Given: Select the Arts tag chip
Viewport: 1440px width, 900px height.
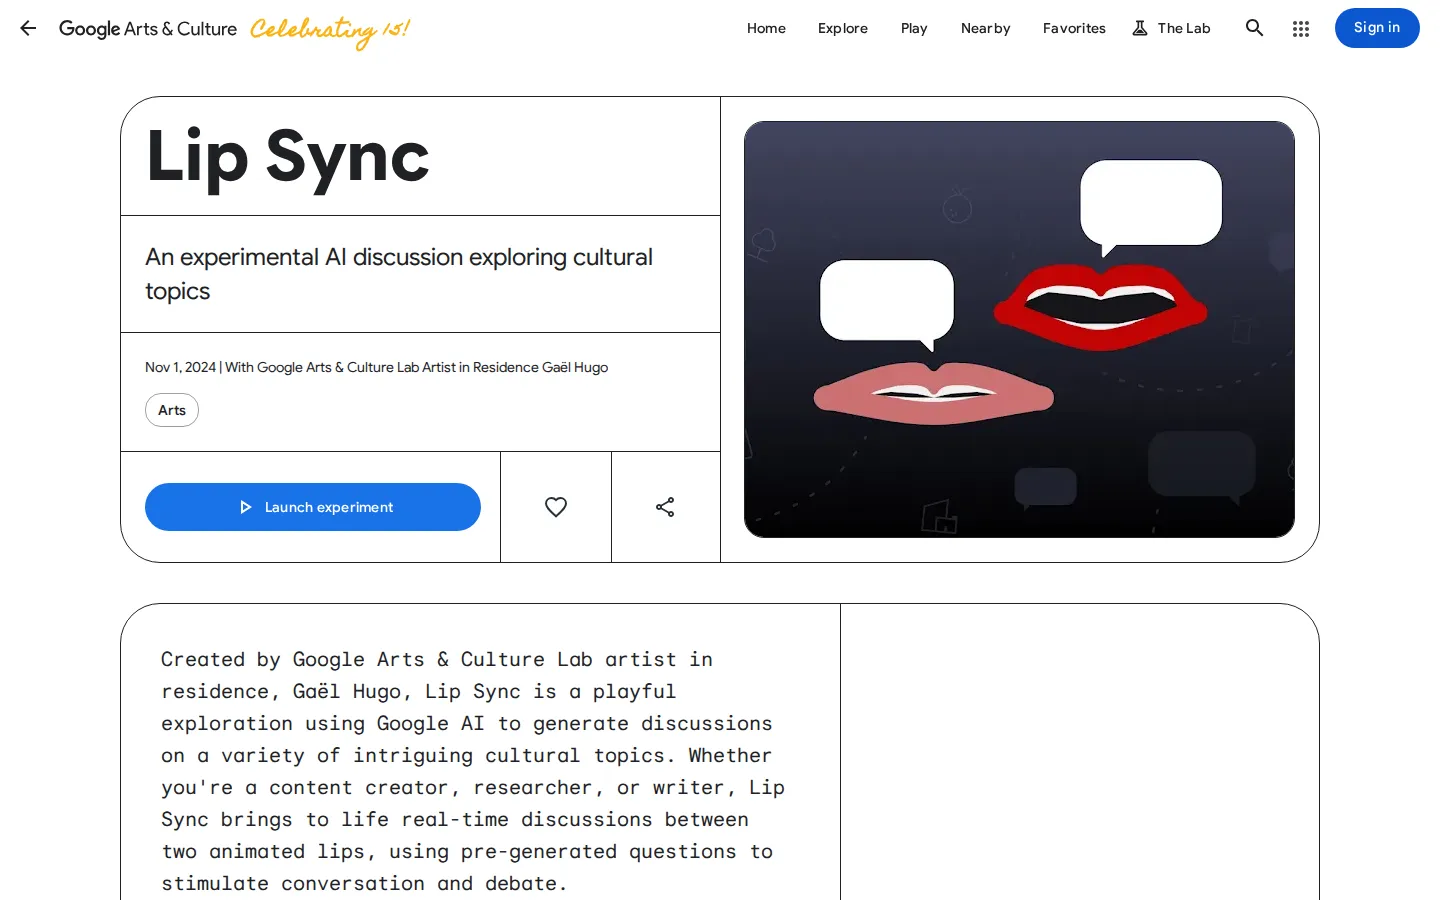Looking at the screenshot, I should pyautogui.click(x=172, y=410).
